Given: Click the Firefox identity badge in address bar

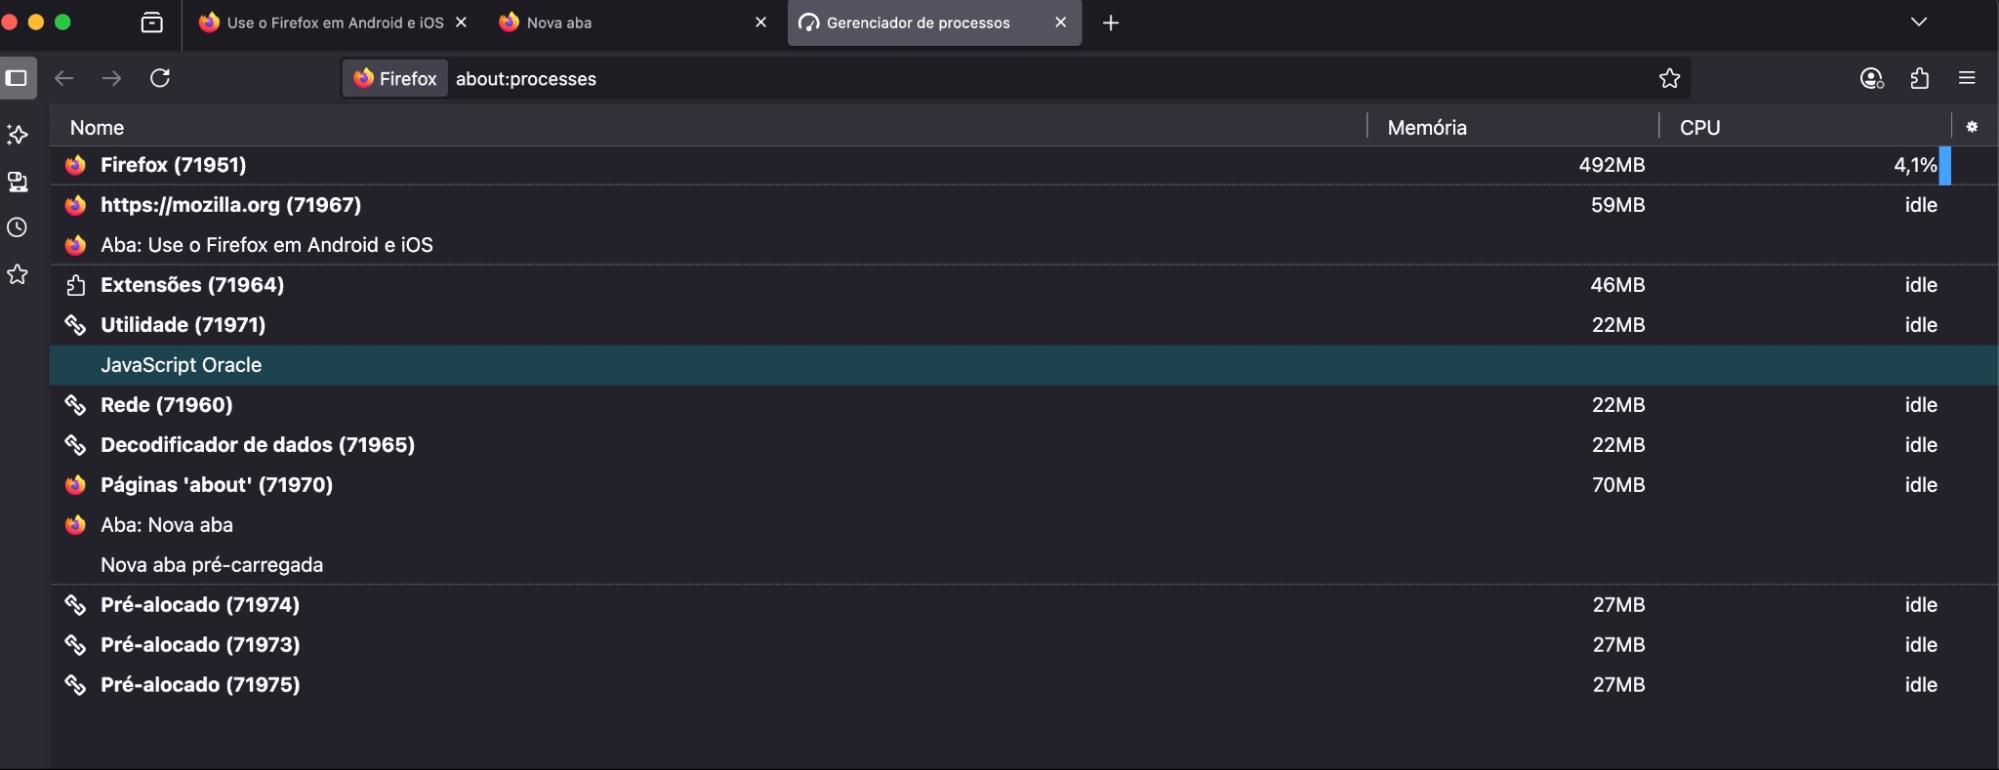Looking at the screenshot, I should [396, 78].
